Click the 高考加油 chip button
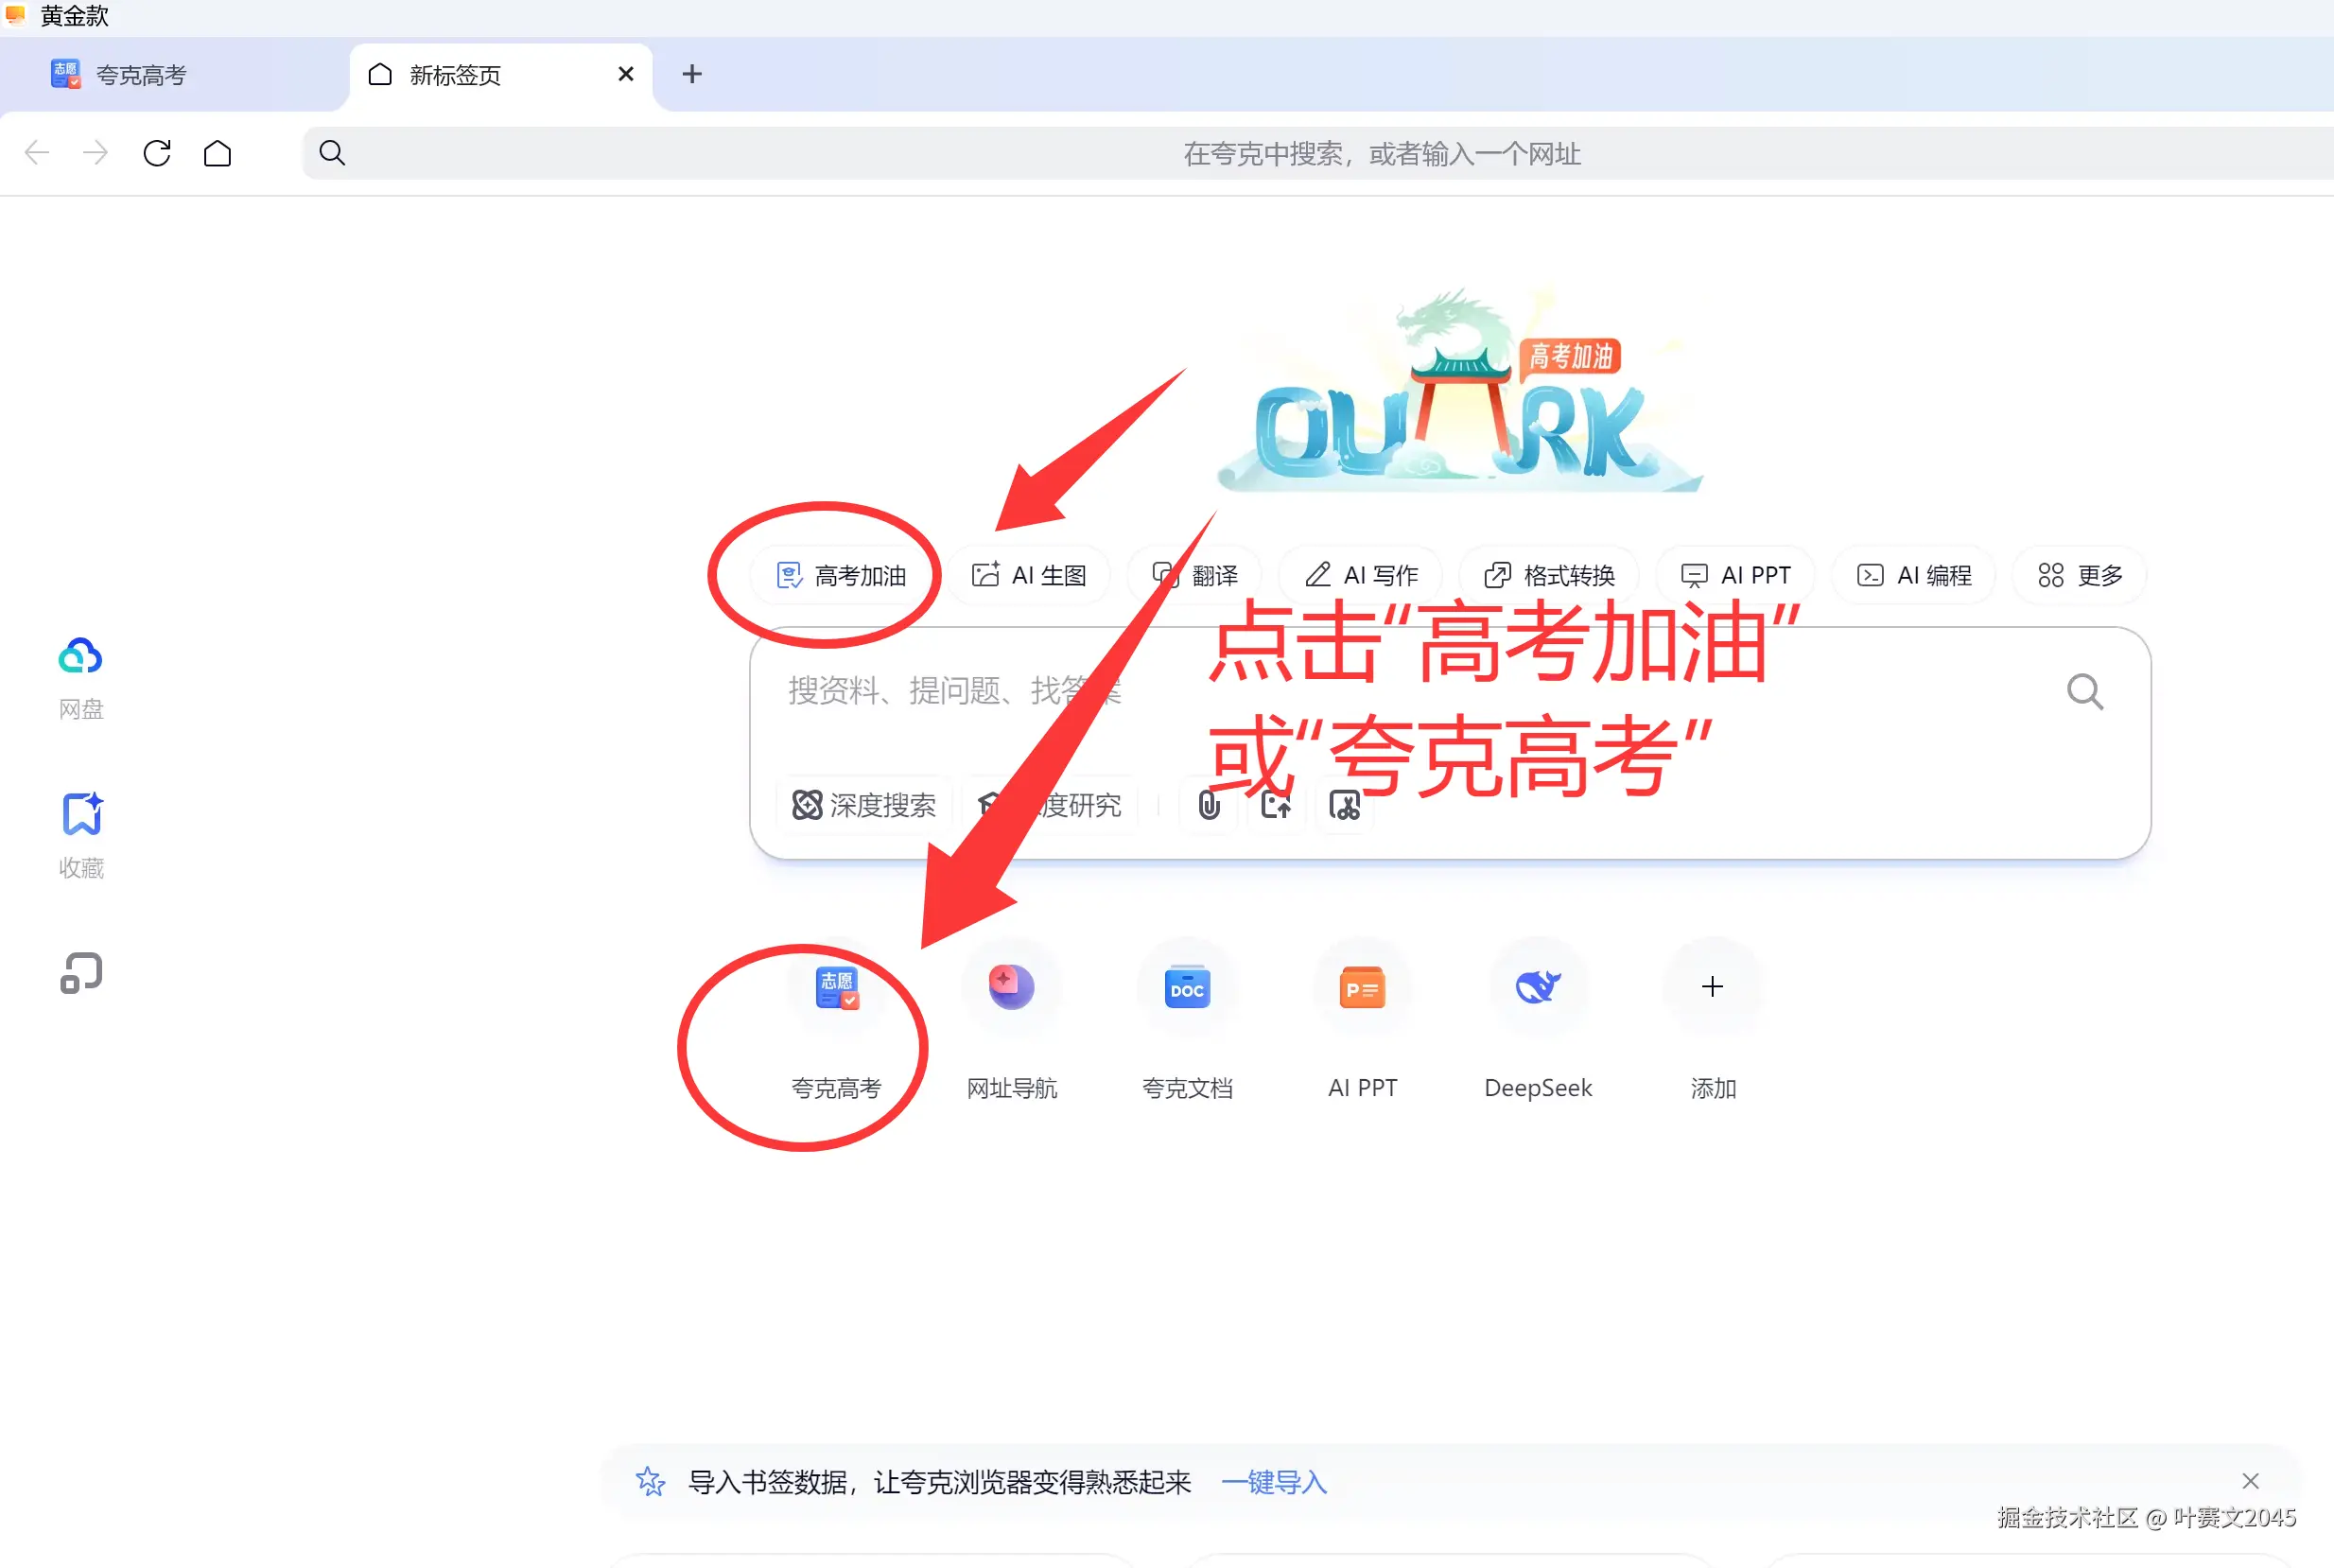The image size is (2334, 1568). (x=842, y=575)
